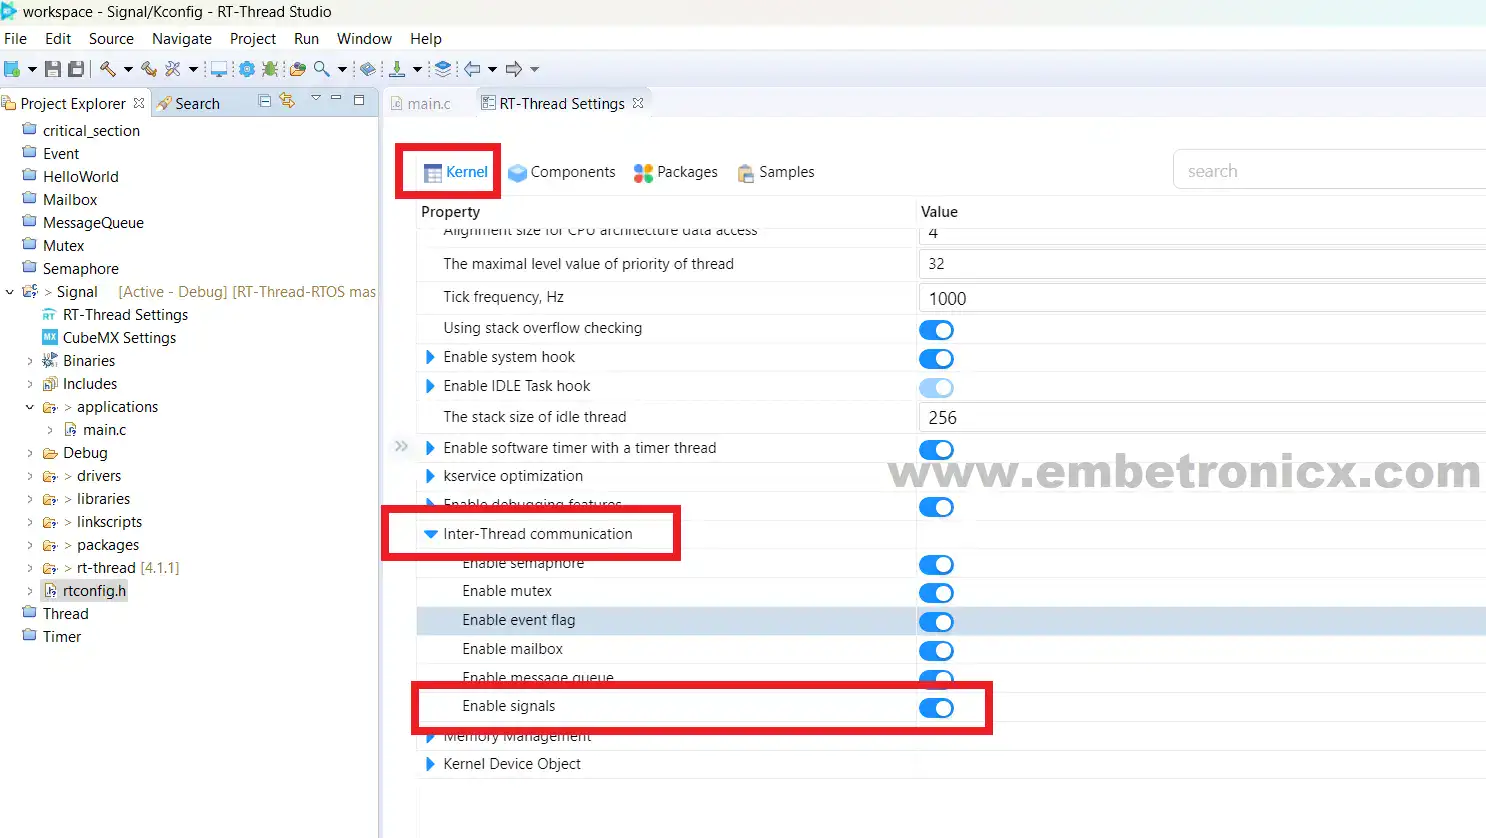The height and width of the screenshot is (838, 1486).
Task: Click the magnifier Search toolbar icon
Action: click(322, 69)
